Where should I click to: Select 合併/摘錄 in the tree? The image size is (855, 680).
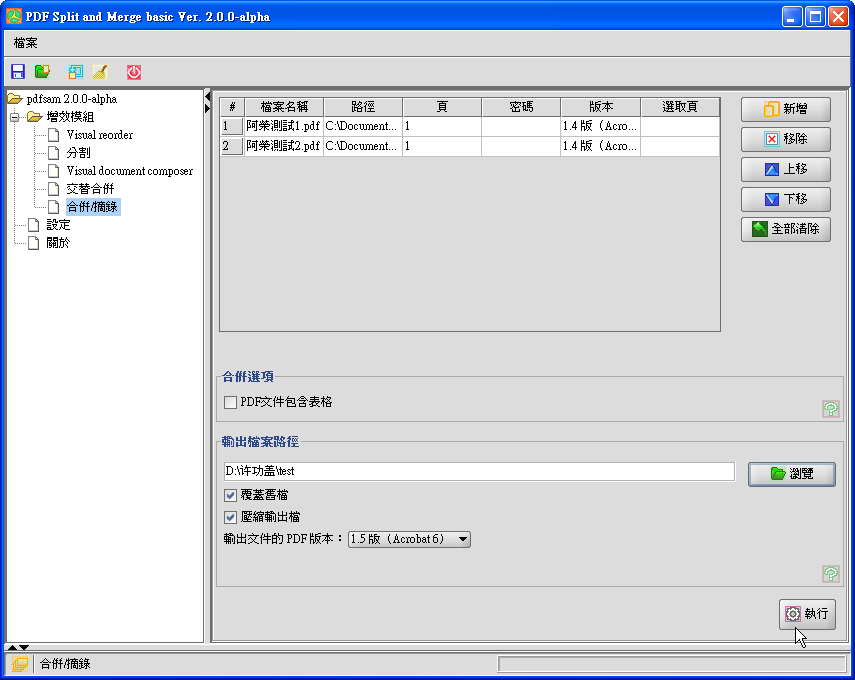click(93, 207)
